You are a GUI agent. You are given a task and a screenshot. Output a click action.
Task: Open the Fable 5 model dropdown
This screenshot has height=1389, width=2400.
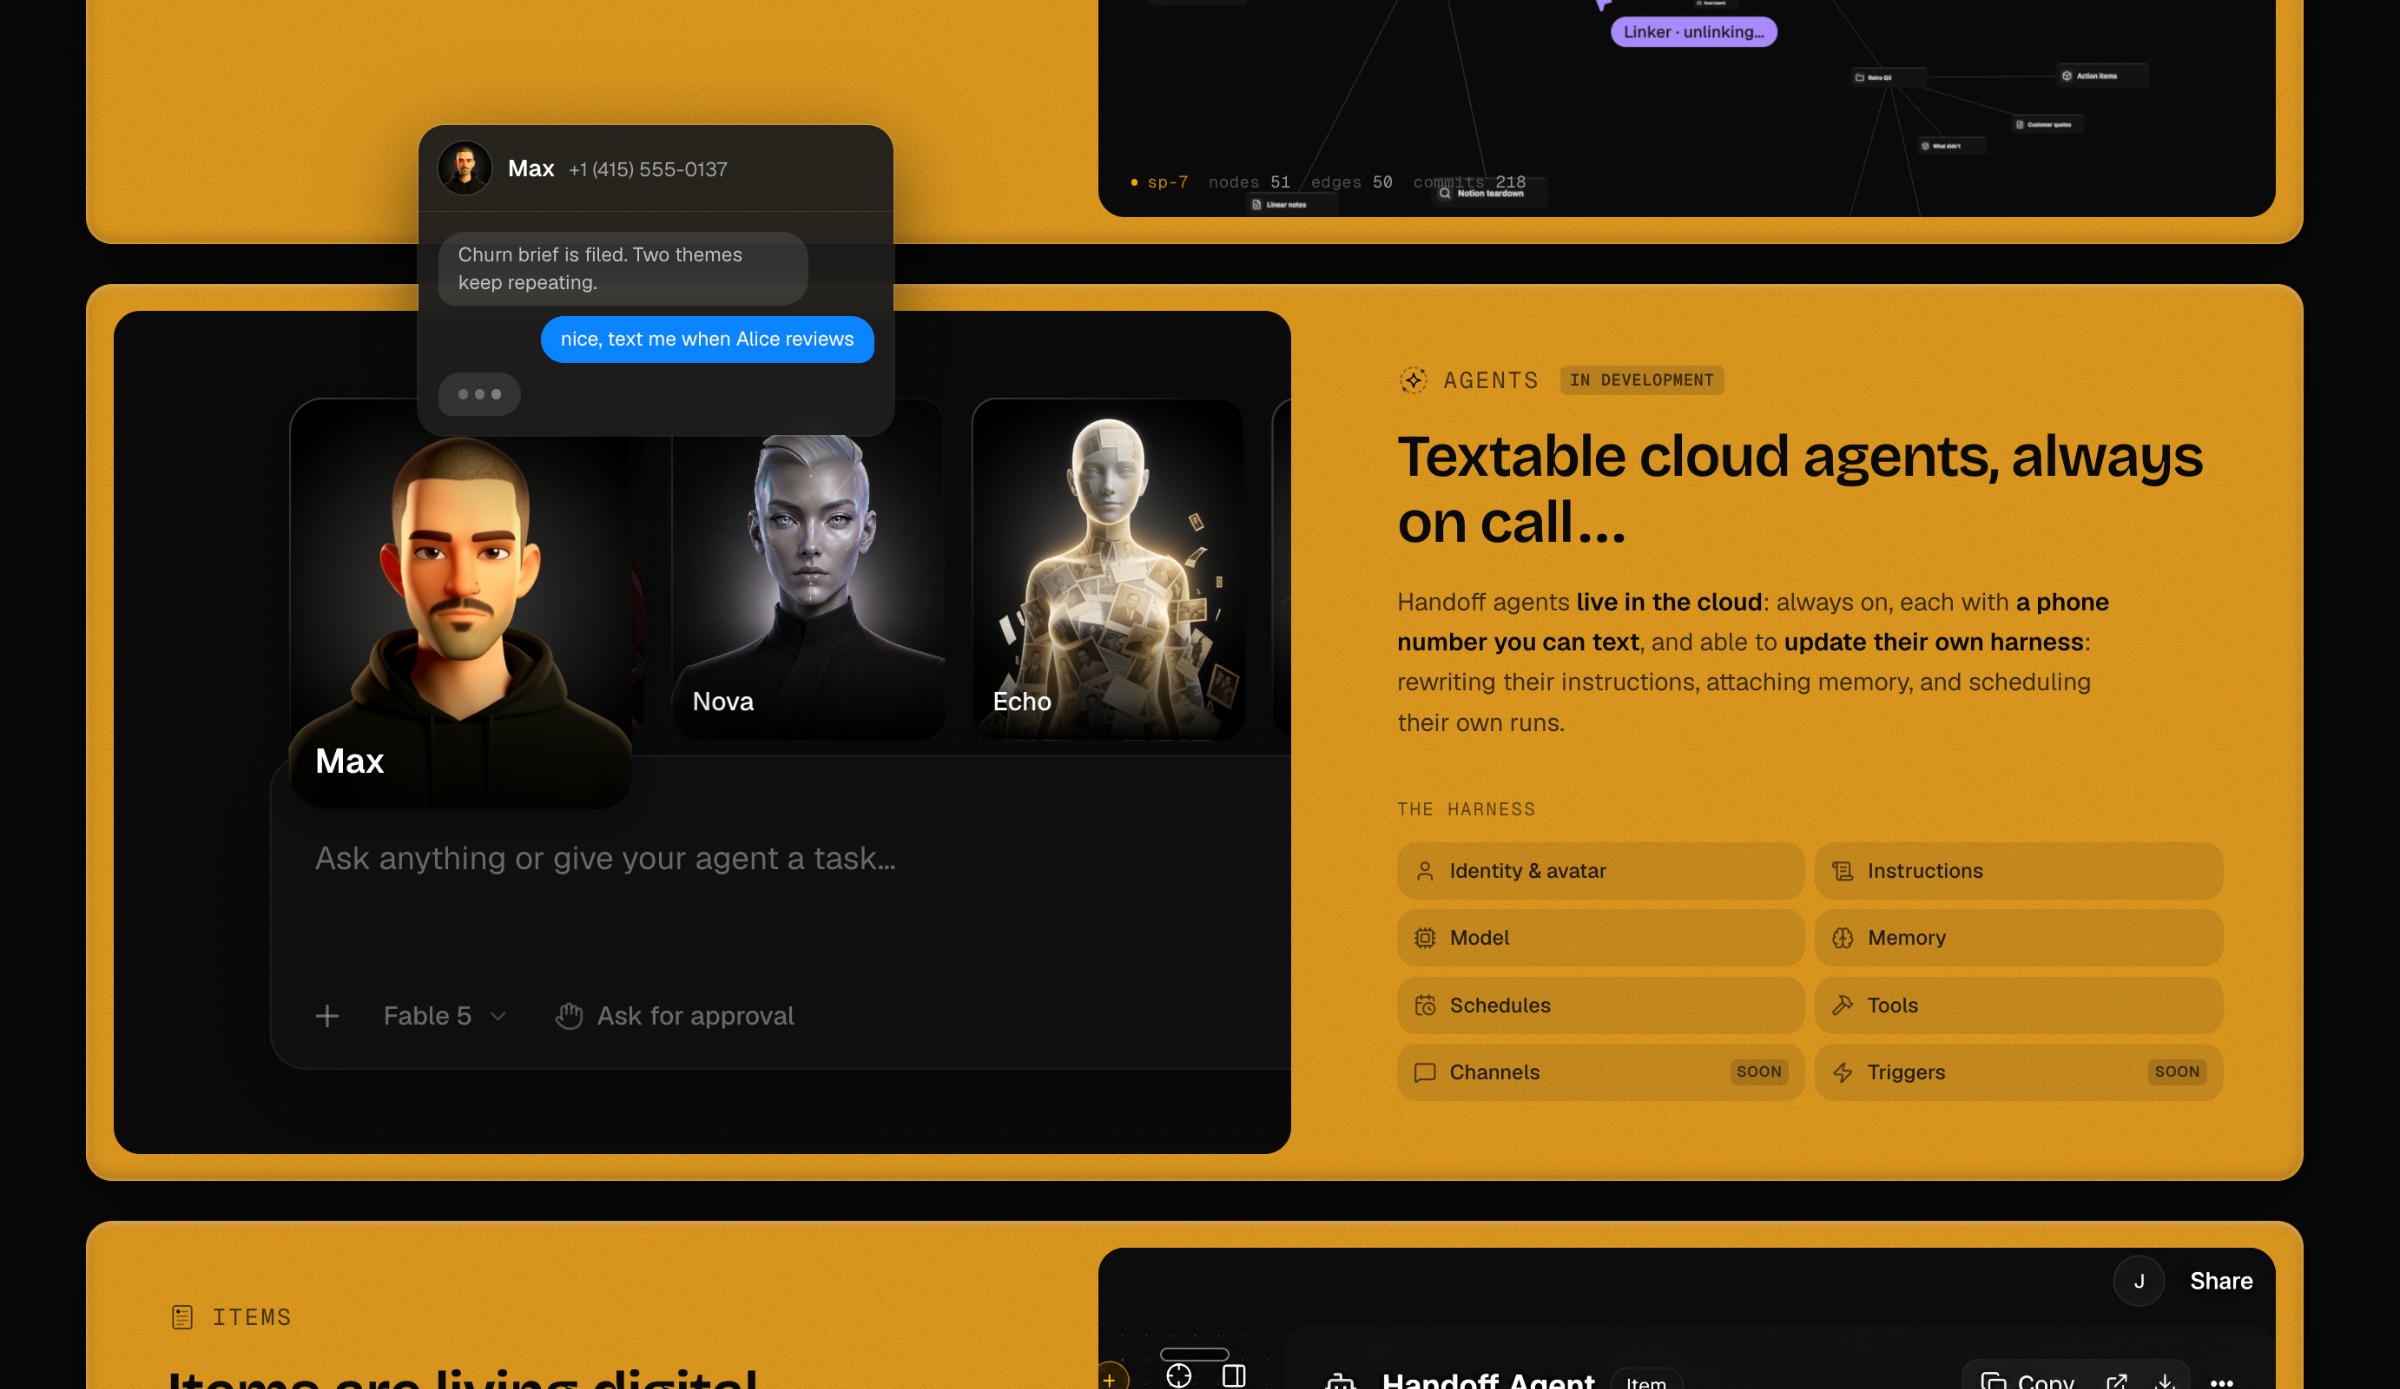coord(444,1016)
